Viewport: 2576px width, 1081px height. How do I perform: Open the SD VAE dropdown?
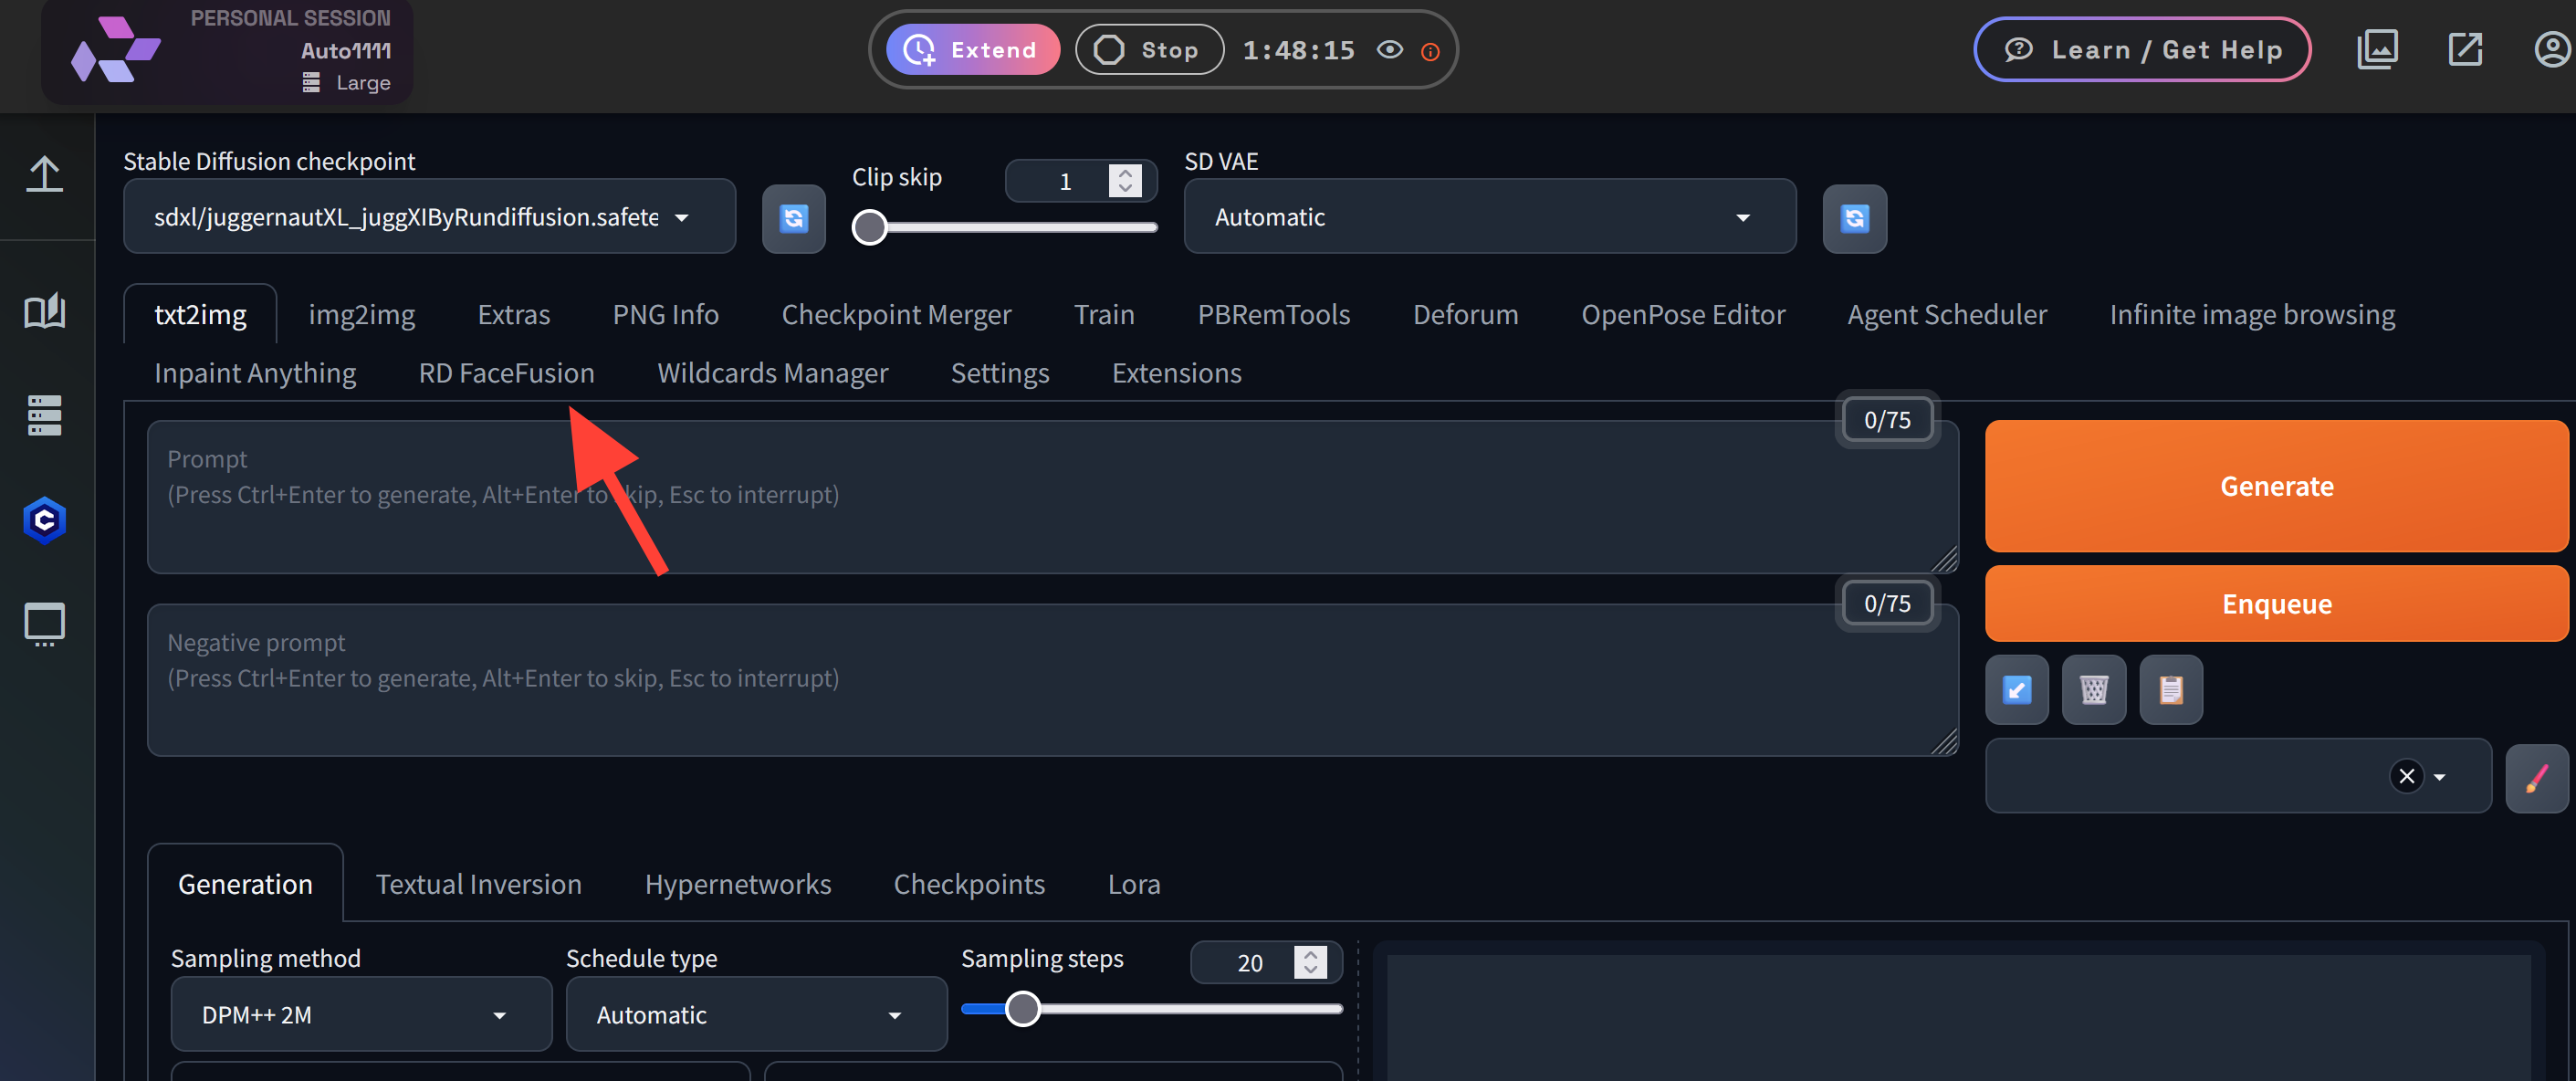click(1489, 216)
